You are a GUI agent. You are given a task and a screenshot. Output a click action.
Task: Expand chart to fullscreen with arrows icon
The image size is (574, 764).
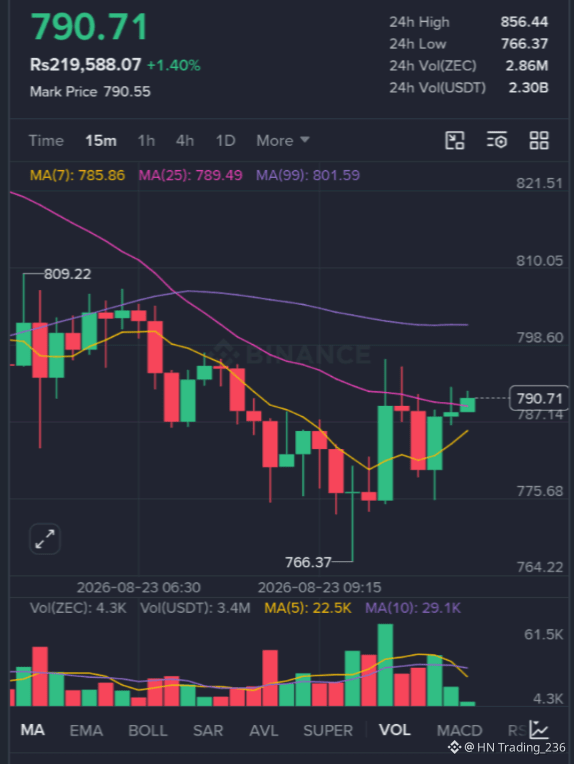(x=45, y=539)
